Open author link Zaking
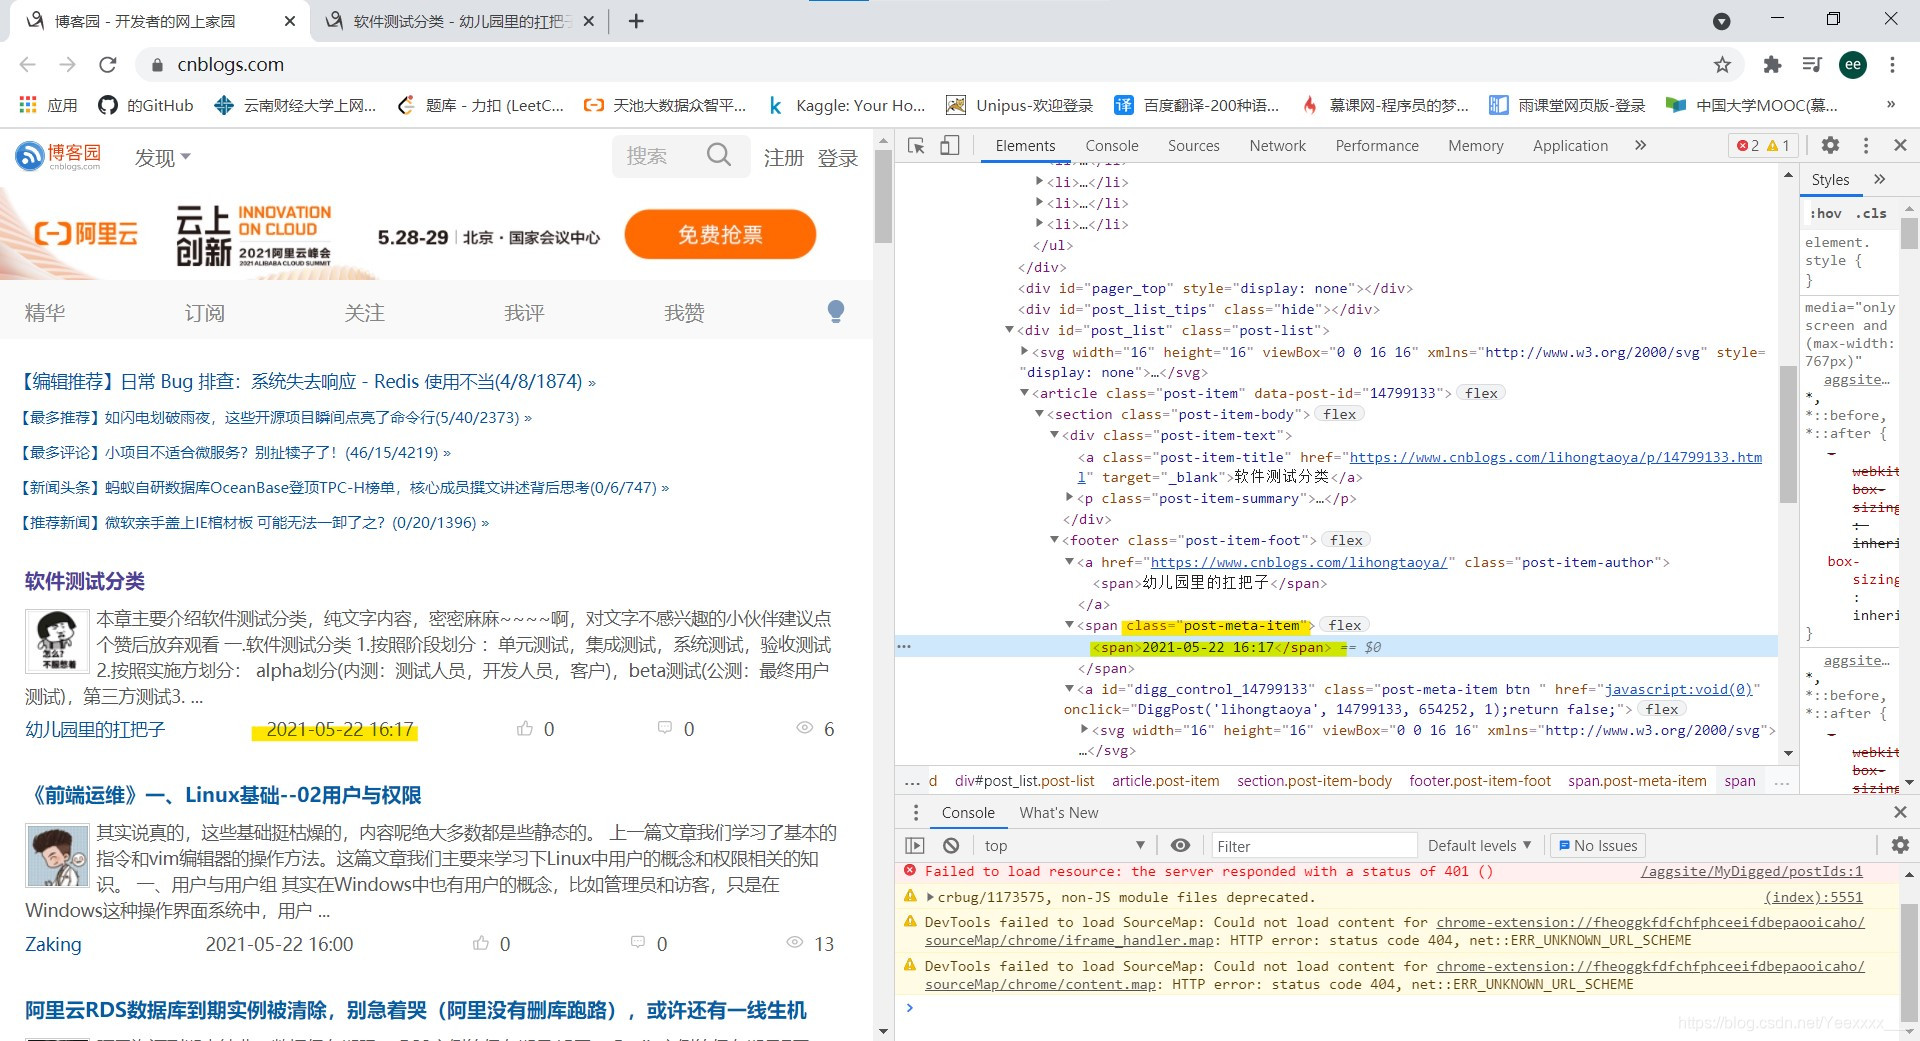Image resolution: width=1920 pixels, height=1041 pixels. 53,944
